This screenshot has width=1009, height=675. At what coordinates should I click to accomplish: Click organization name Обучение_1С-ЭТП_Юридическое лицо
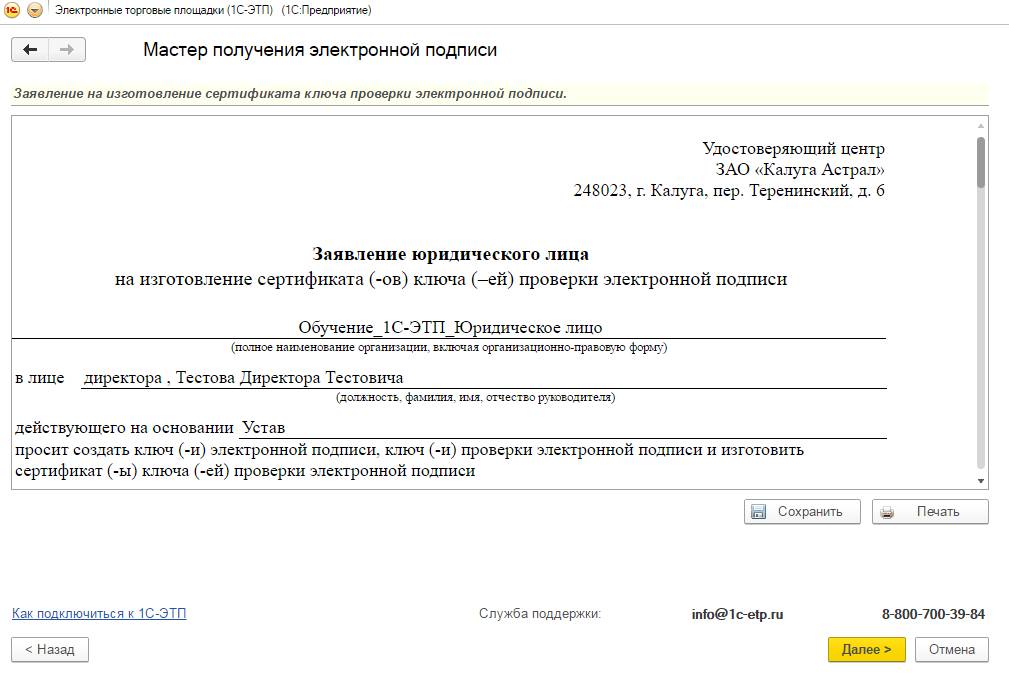click(x=450, y=328)
